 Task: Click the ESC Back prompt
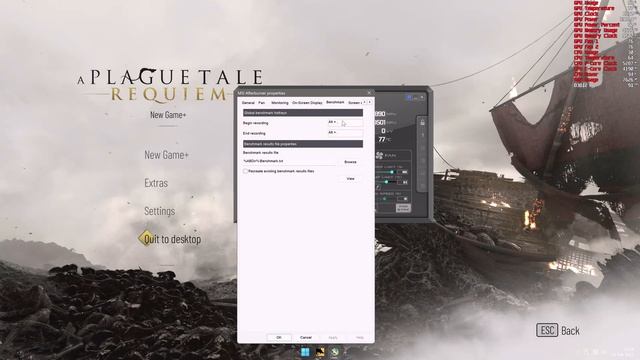[x=558, y=331]
